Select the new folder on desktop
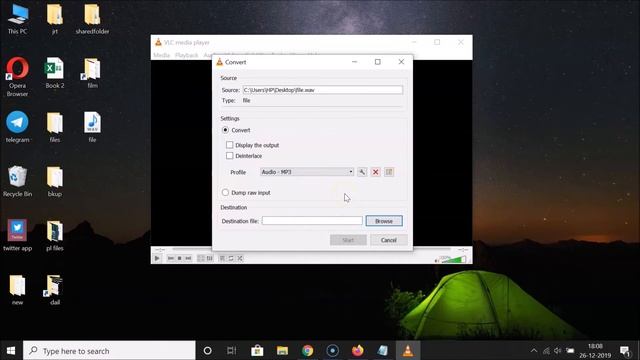The height and width of the screenshot is (360, 640). point(18,290)
